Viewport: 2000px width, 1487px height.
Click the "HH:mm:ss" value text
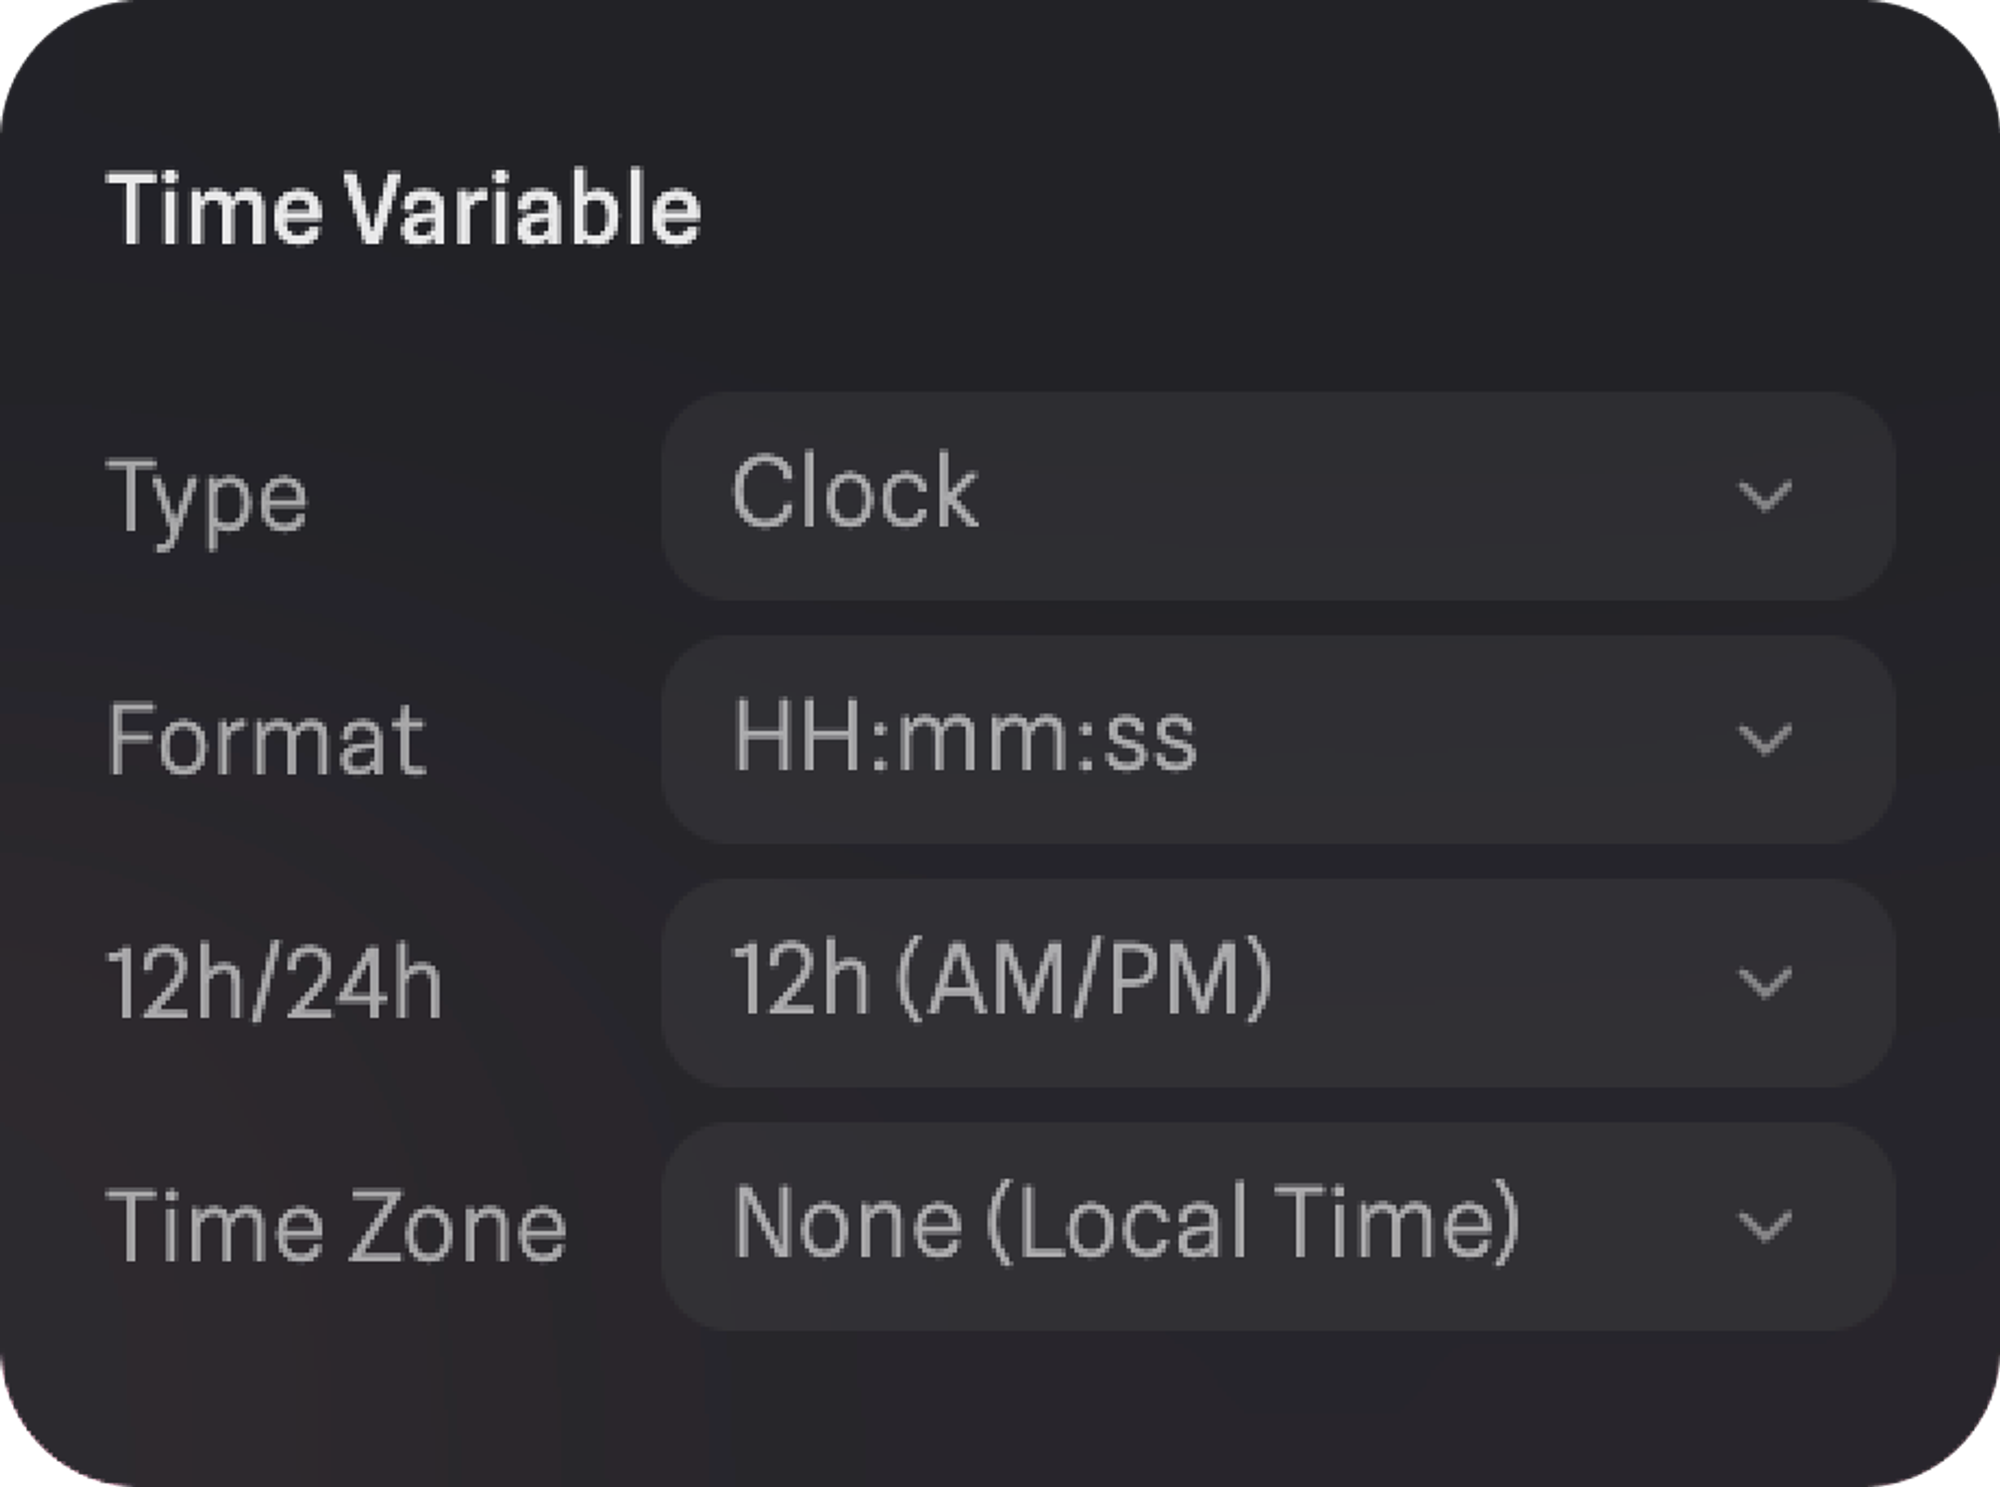point(964,738)
